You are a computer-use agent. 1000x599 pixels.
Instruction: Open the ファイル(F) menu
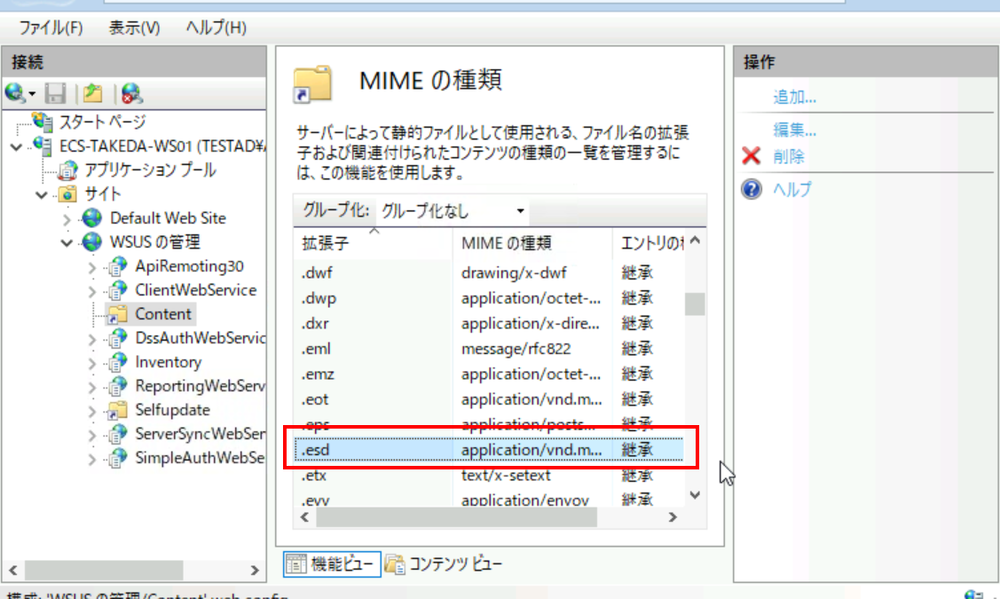(x=51, y=27)
